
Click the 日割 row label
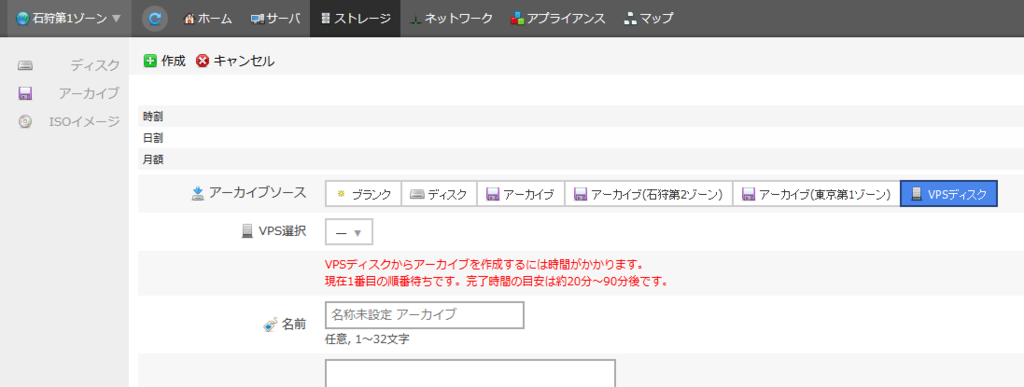(x=153, y=138)
